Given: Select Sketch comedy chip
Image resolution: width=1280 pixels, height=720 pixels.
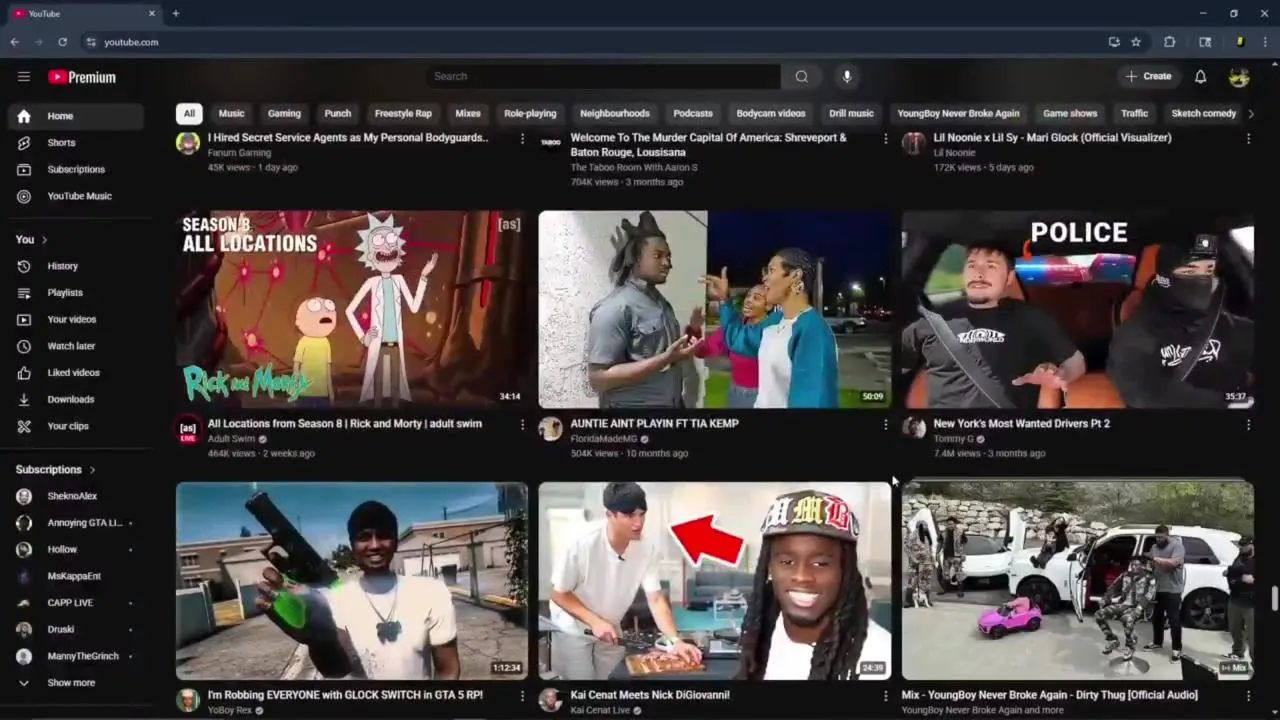Looking at the screenshot, I should point(1204,114).
